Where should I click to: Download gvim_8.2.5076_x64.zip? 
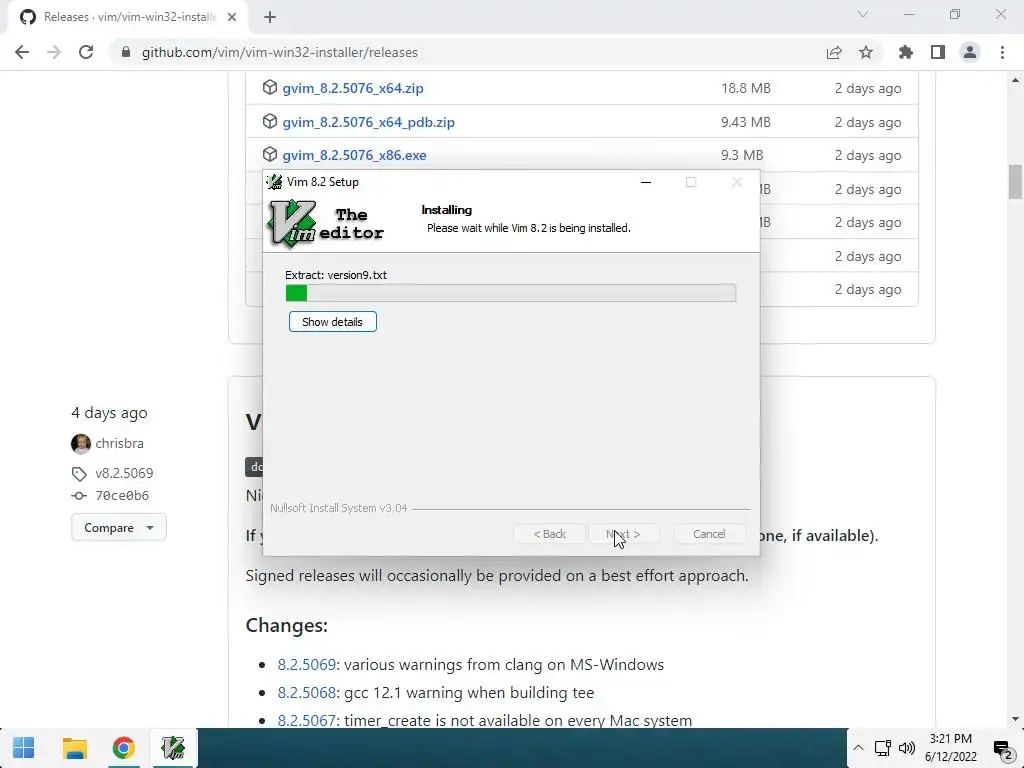point(353,88)
